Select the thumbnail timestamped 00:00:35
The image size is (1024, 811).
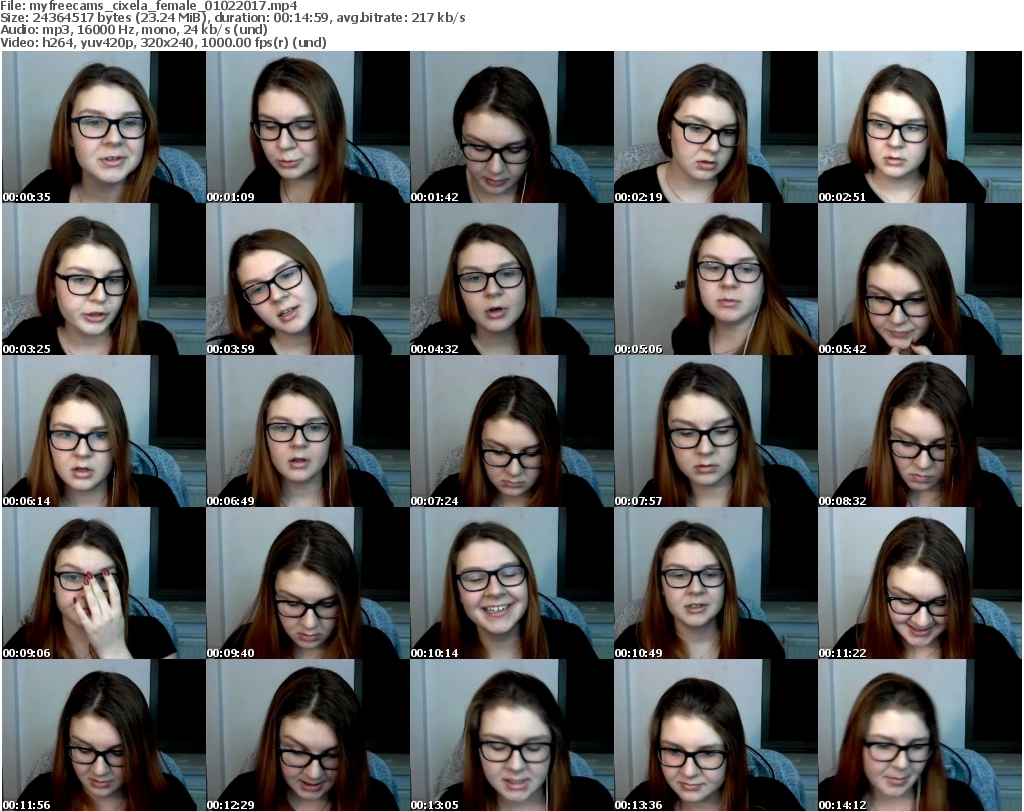click(104, 127)
